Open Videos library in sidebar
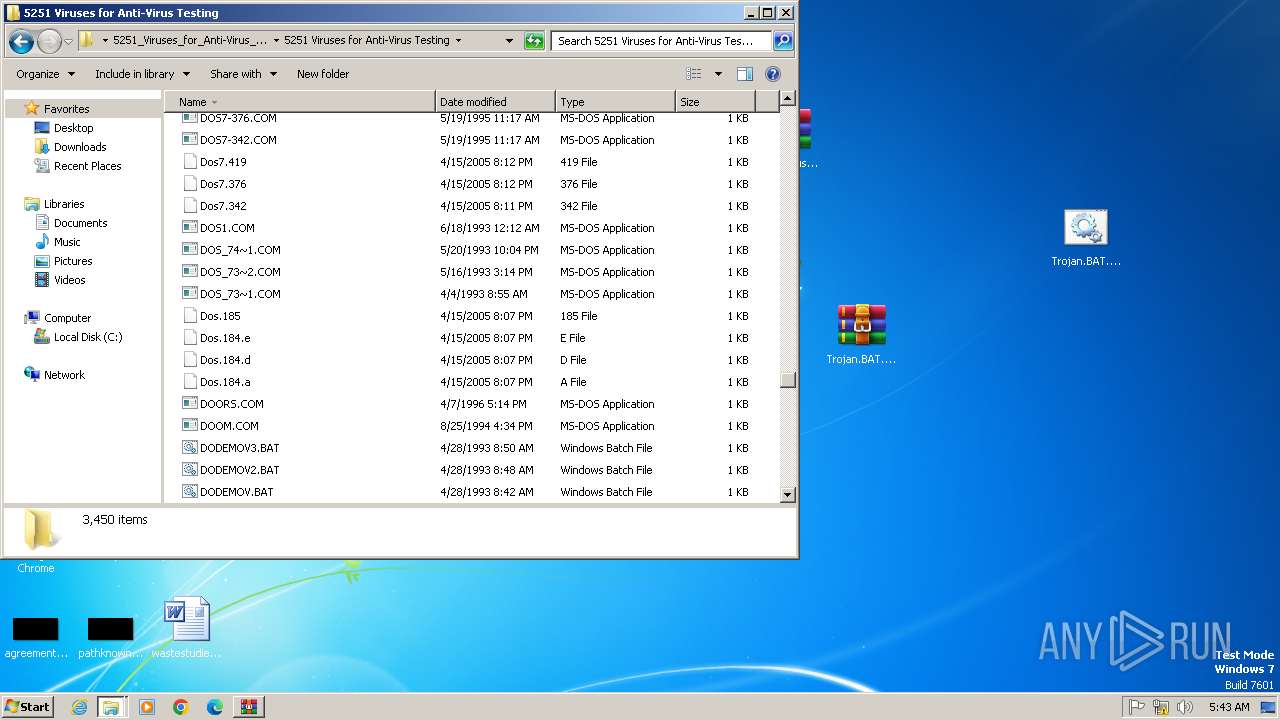This screenshot has height=720, width=1280. pyautogui.click(x=69, y=280)
